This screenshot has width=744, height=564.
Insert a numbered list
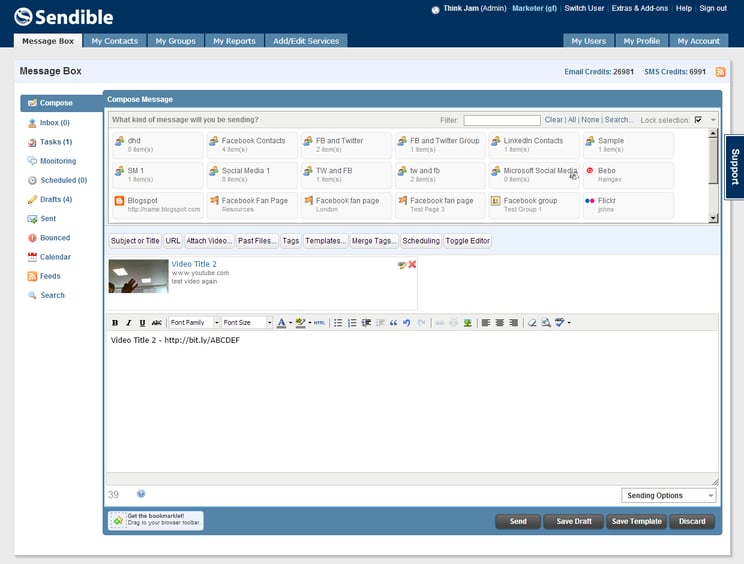(352, 323)
